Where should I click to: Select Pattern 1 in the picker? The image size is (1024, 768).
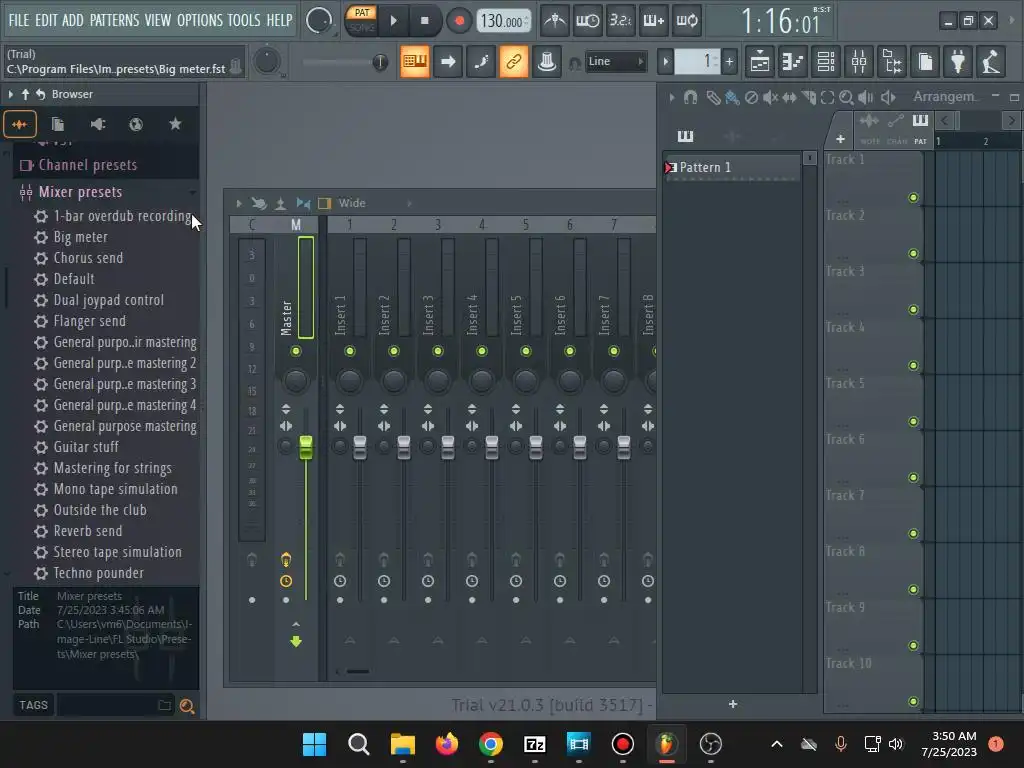[x=731, y=168]
